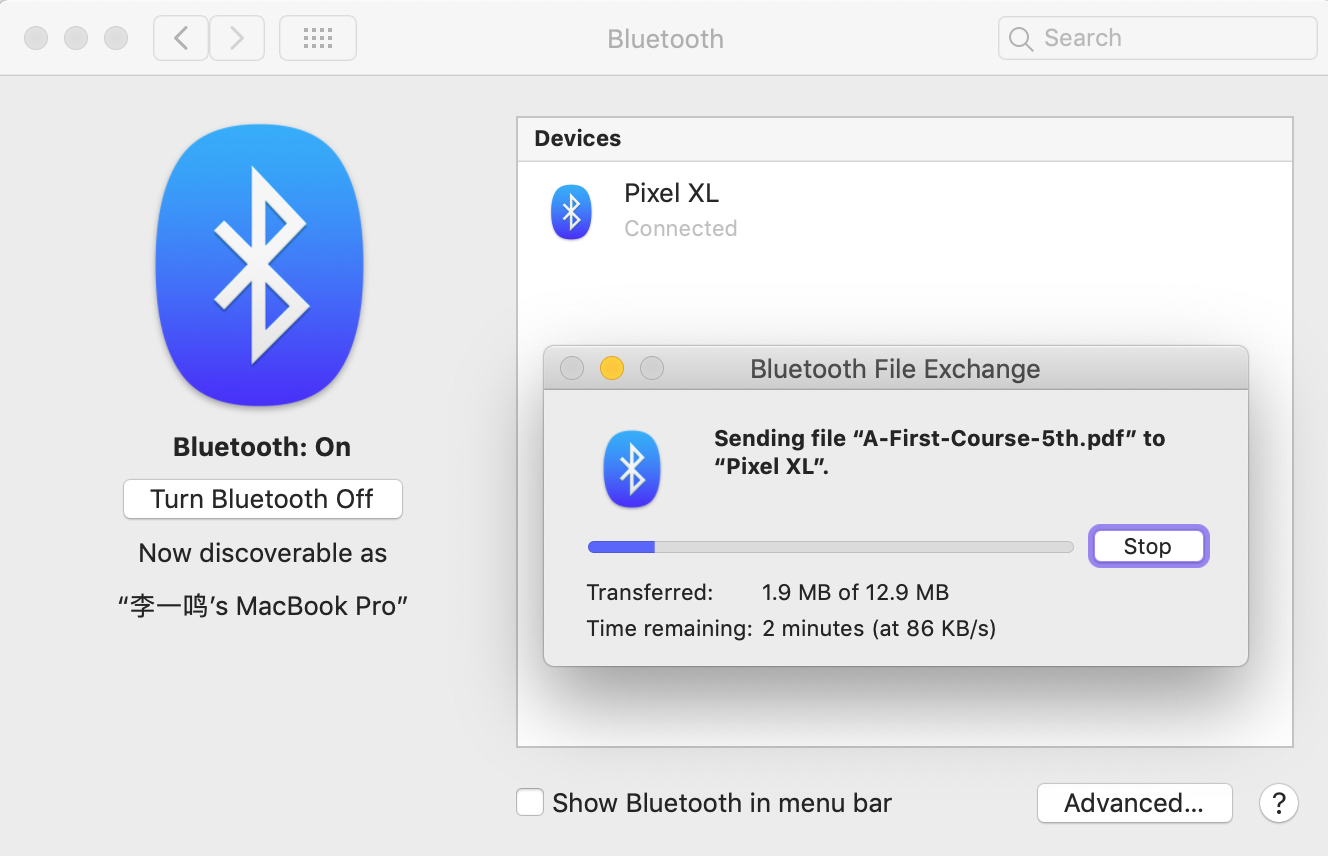Click the zoom button of Bluetooth File Exchange
The width and height of the screenshot is (1328, 856).
[652, 369]
